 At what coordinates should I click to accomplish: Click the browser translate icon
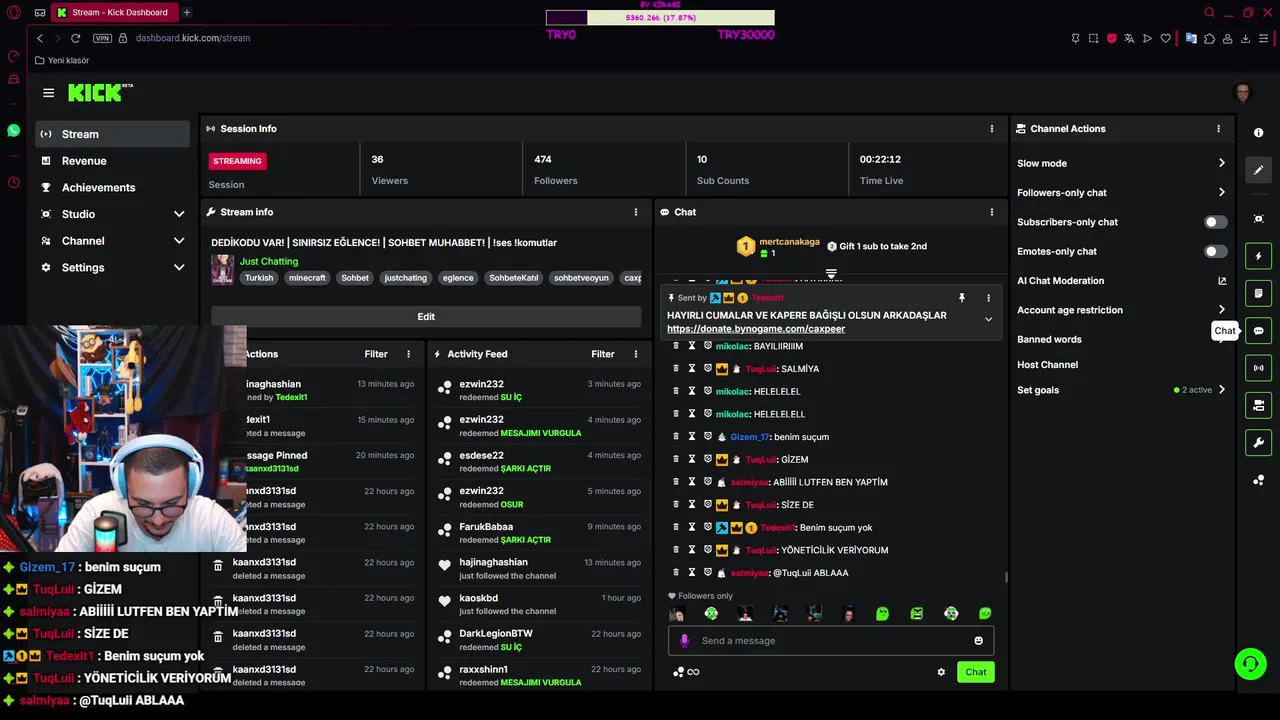(1129, 38)
